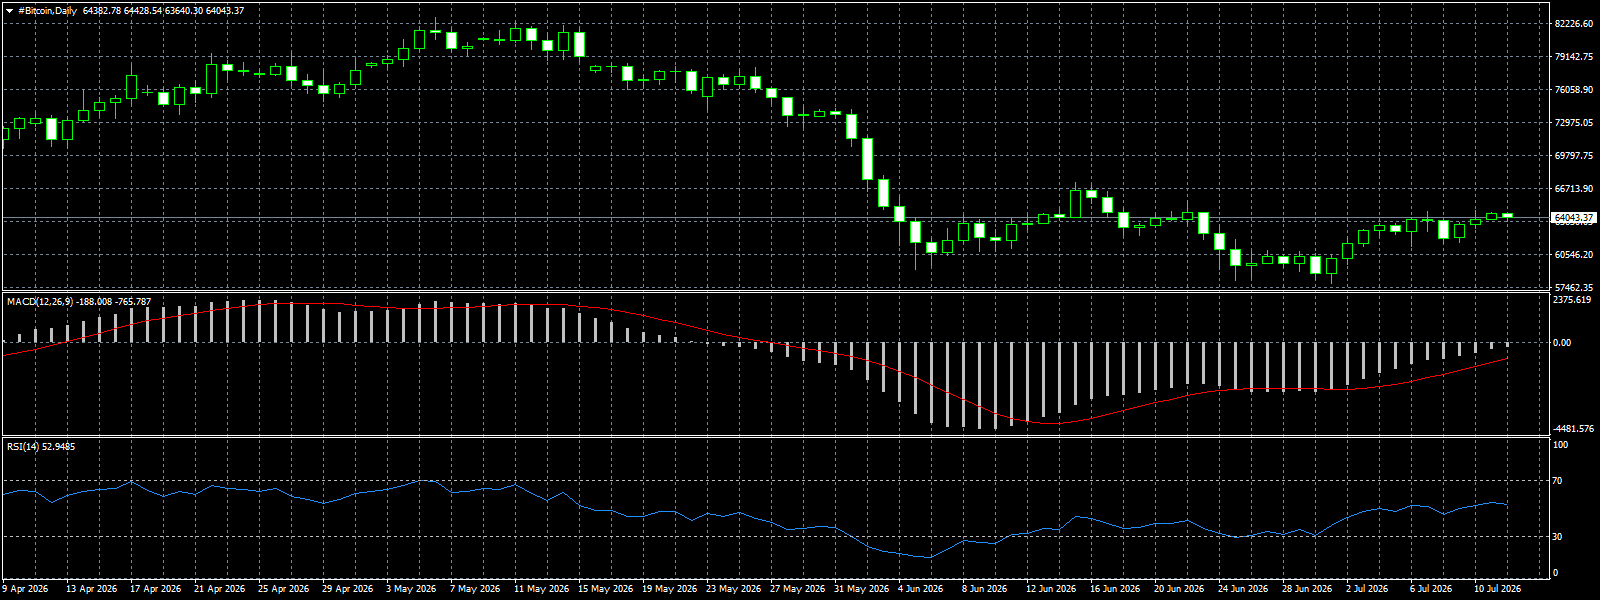Viewport: 1600px width, 600px height.
Task: Click price scale value 76058.90
Action: 1574,90
